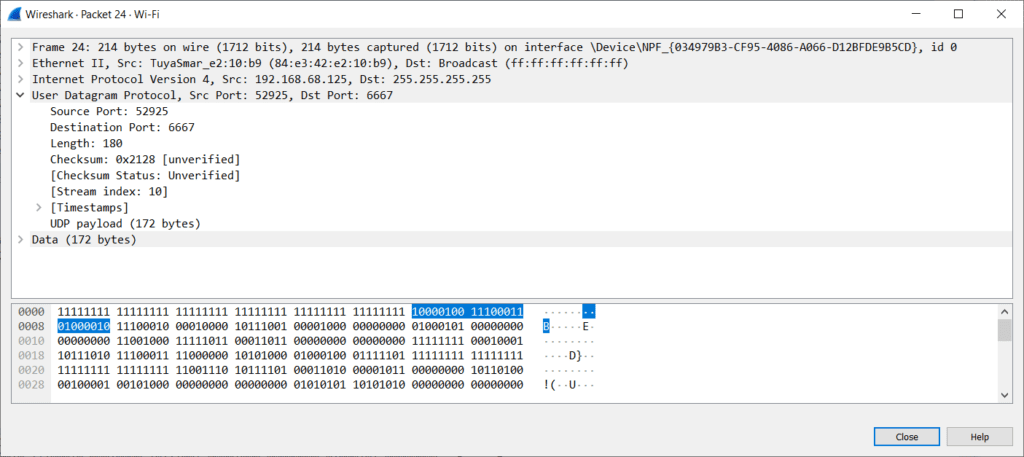The image size is (1024, 457).
Task: Select the Source Port: 52925 field
Action: [109, 111]
